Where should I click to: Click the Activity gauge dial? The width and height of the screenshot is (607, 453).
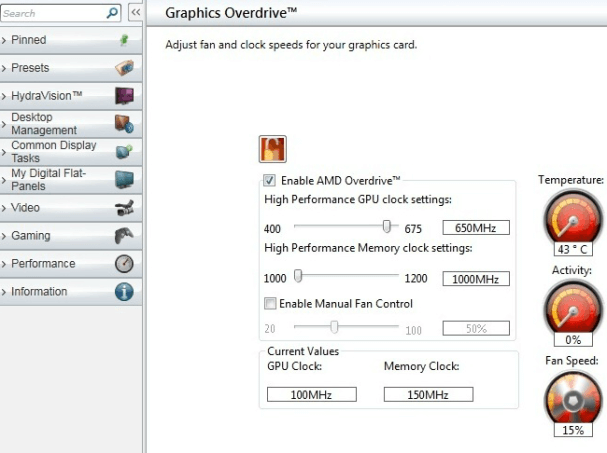click(x=573, y=307)
